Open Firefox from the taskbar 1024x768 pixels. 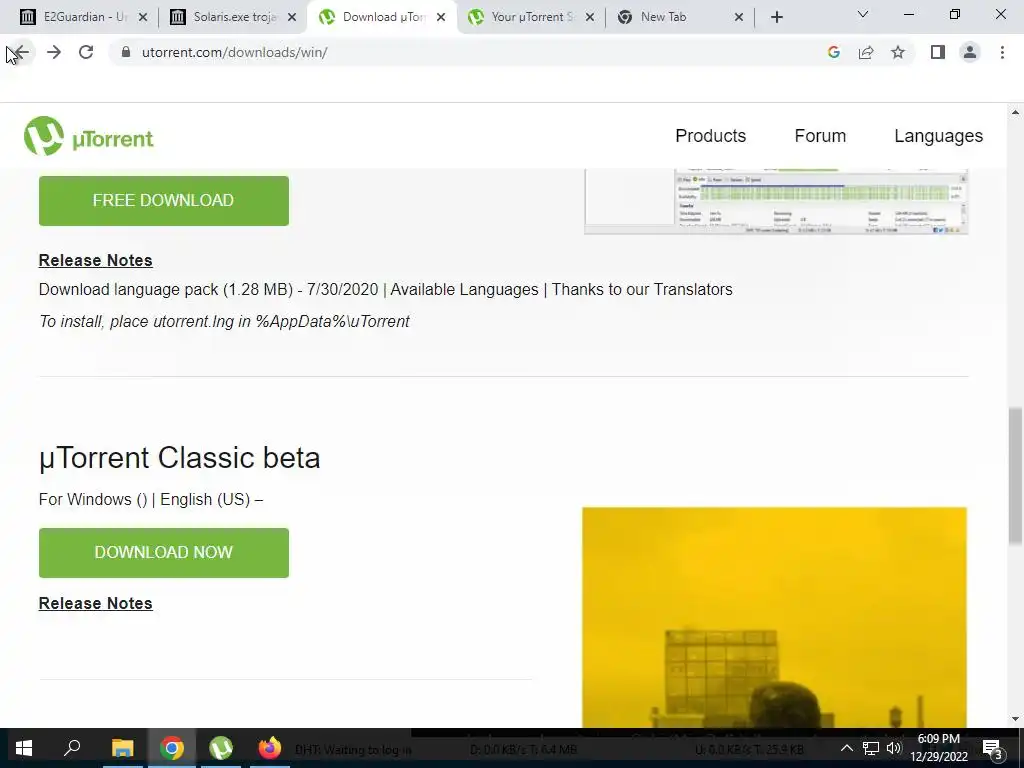[270, 748]
